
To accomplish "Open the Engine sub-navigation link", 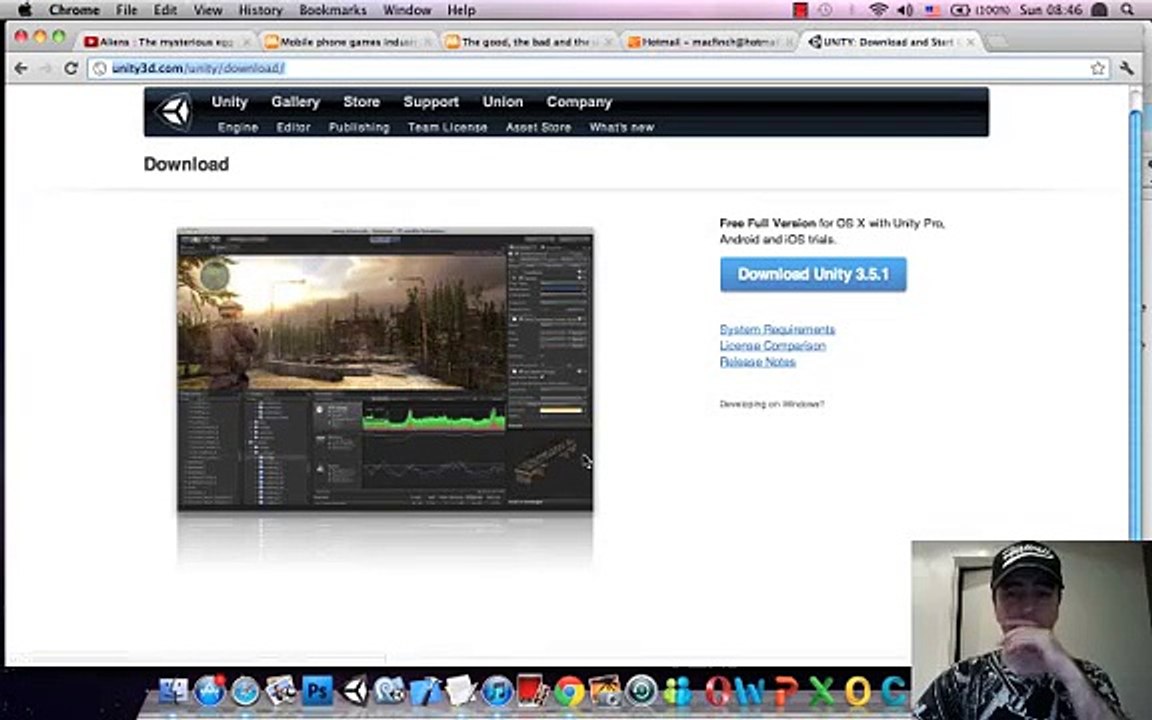I will [237, 127].
